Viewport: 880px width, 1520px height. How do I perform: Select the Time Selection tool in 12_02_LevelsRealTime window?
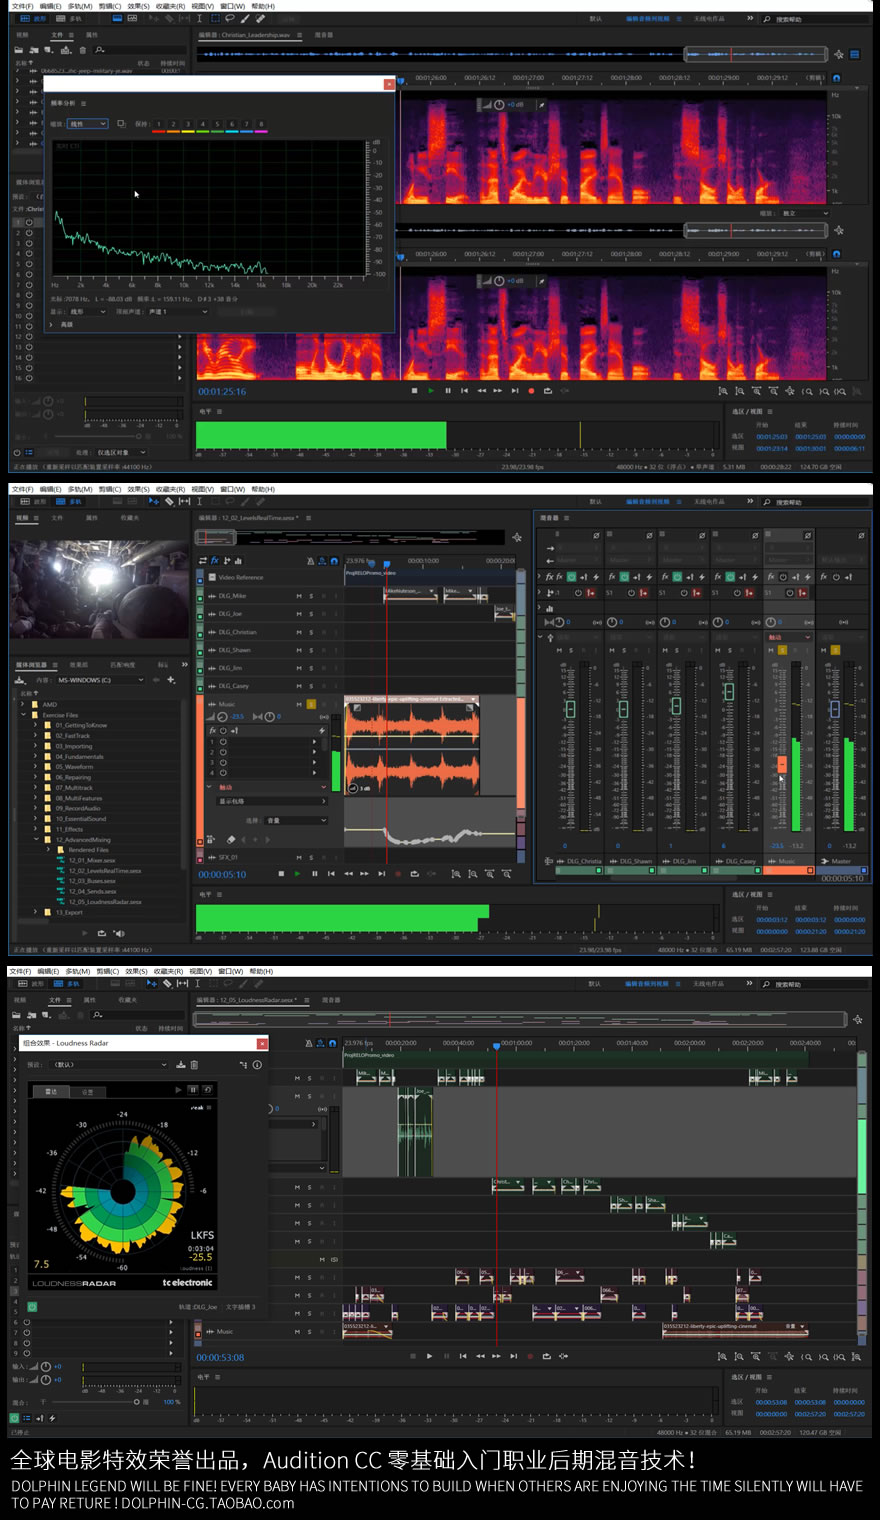pyautogui.click(x=199, y=501)
